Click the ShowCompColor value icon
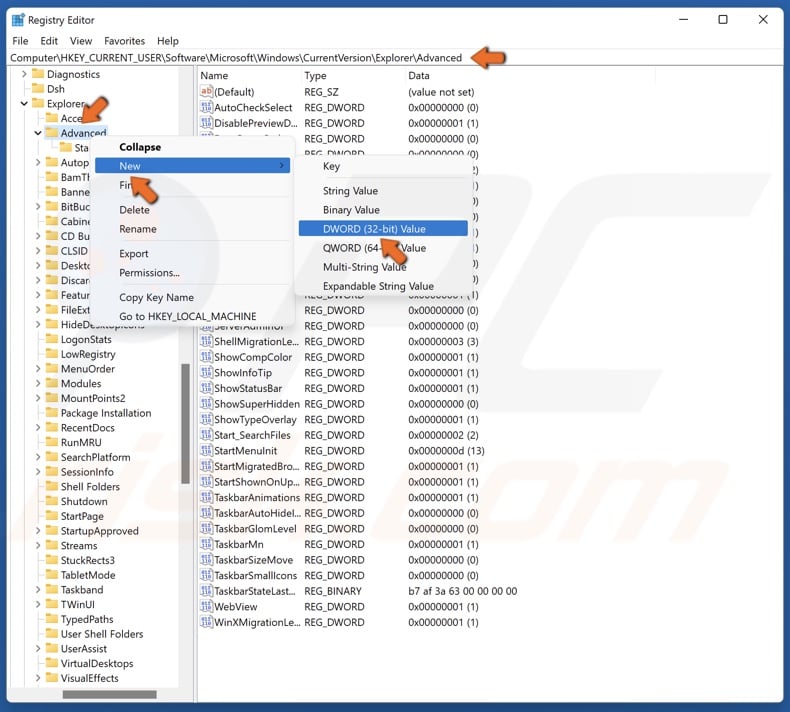The width and height of the screenshot is (790, 712). point(206,357)
